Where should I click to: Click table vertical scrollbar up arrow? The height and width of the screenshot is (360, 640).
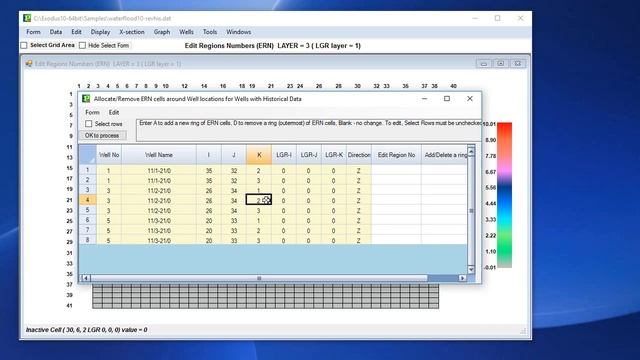point(471,151)
